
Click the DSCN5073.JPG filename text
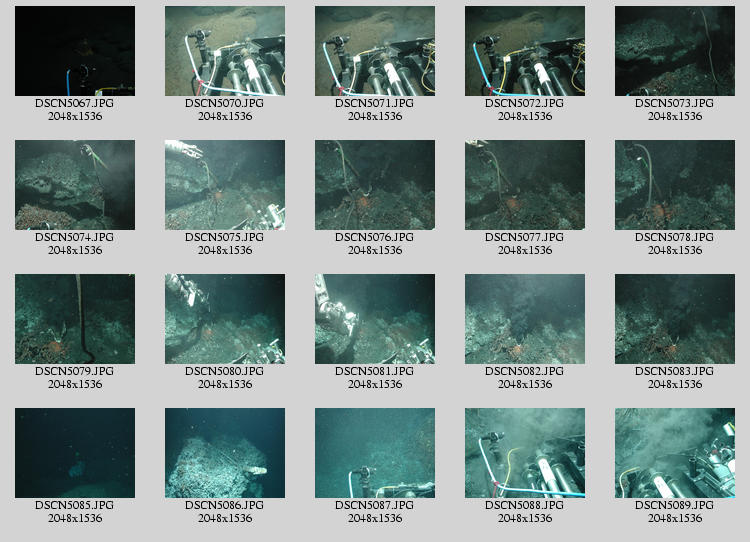(674, 103)
